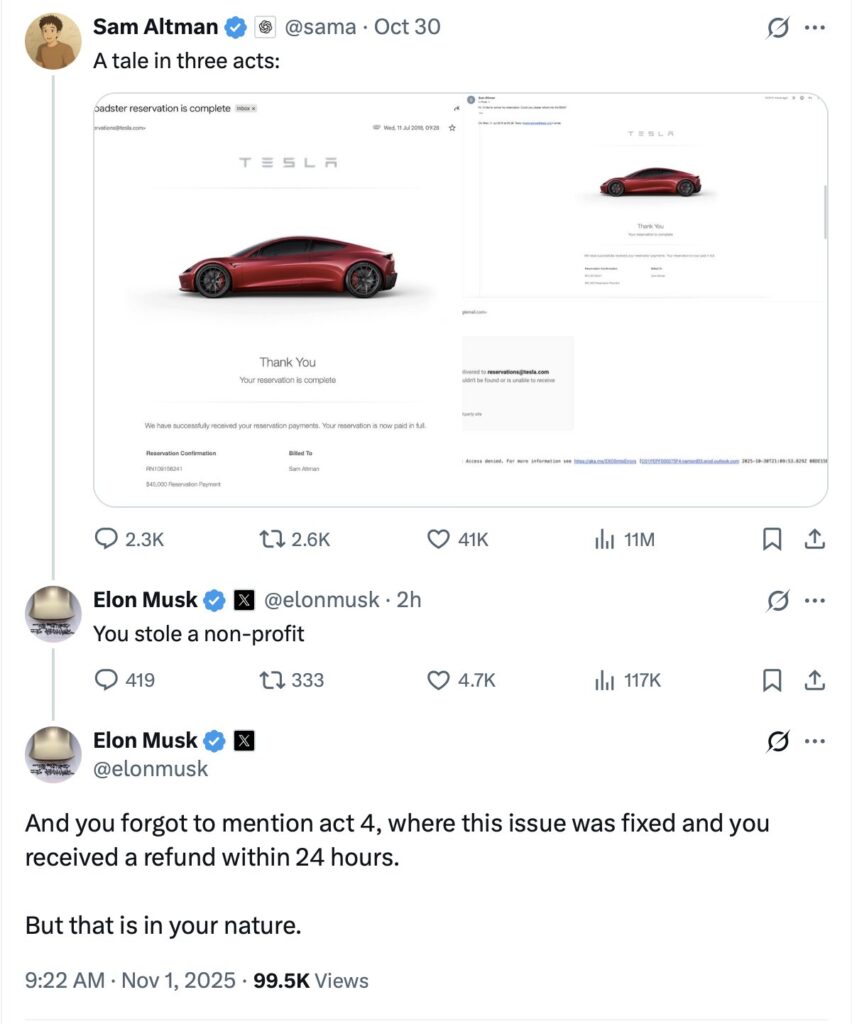The height and width of the screenshot is (1024, 852).
Task: Open Grok icon on Sam Altman's tweet
Action: click(775, 28)
